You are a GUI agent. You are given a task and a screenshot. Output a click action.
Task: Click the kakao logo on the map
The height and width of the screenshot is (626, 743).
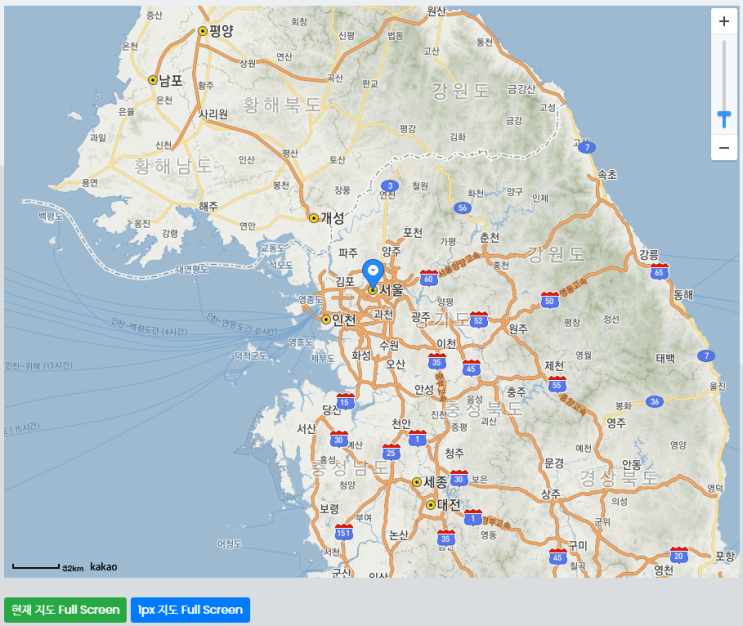tap(104, 567)
